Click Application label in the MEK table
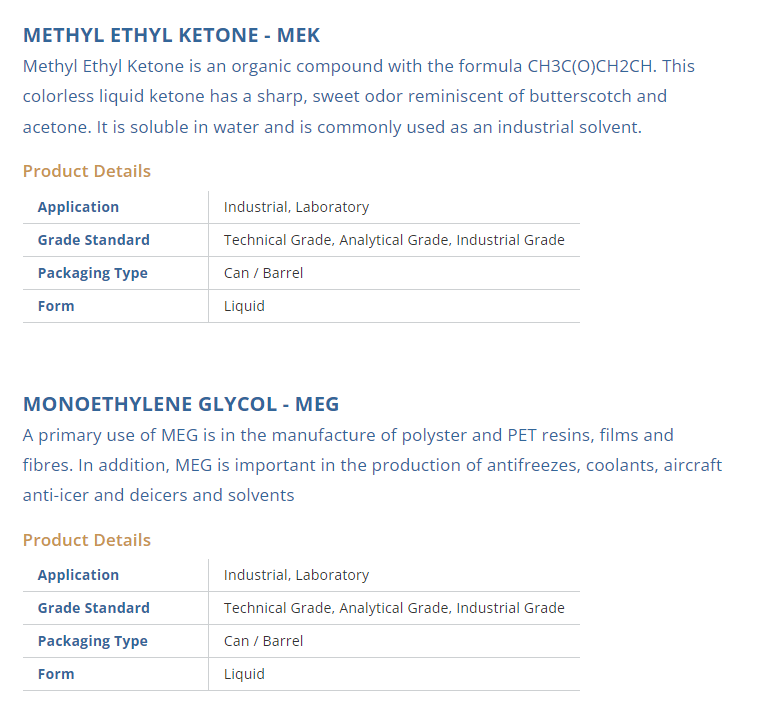 pos(78,207)
